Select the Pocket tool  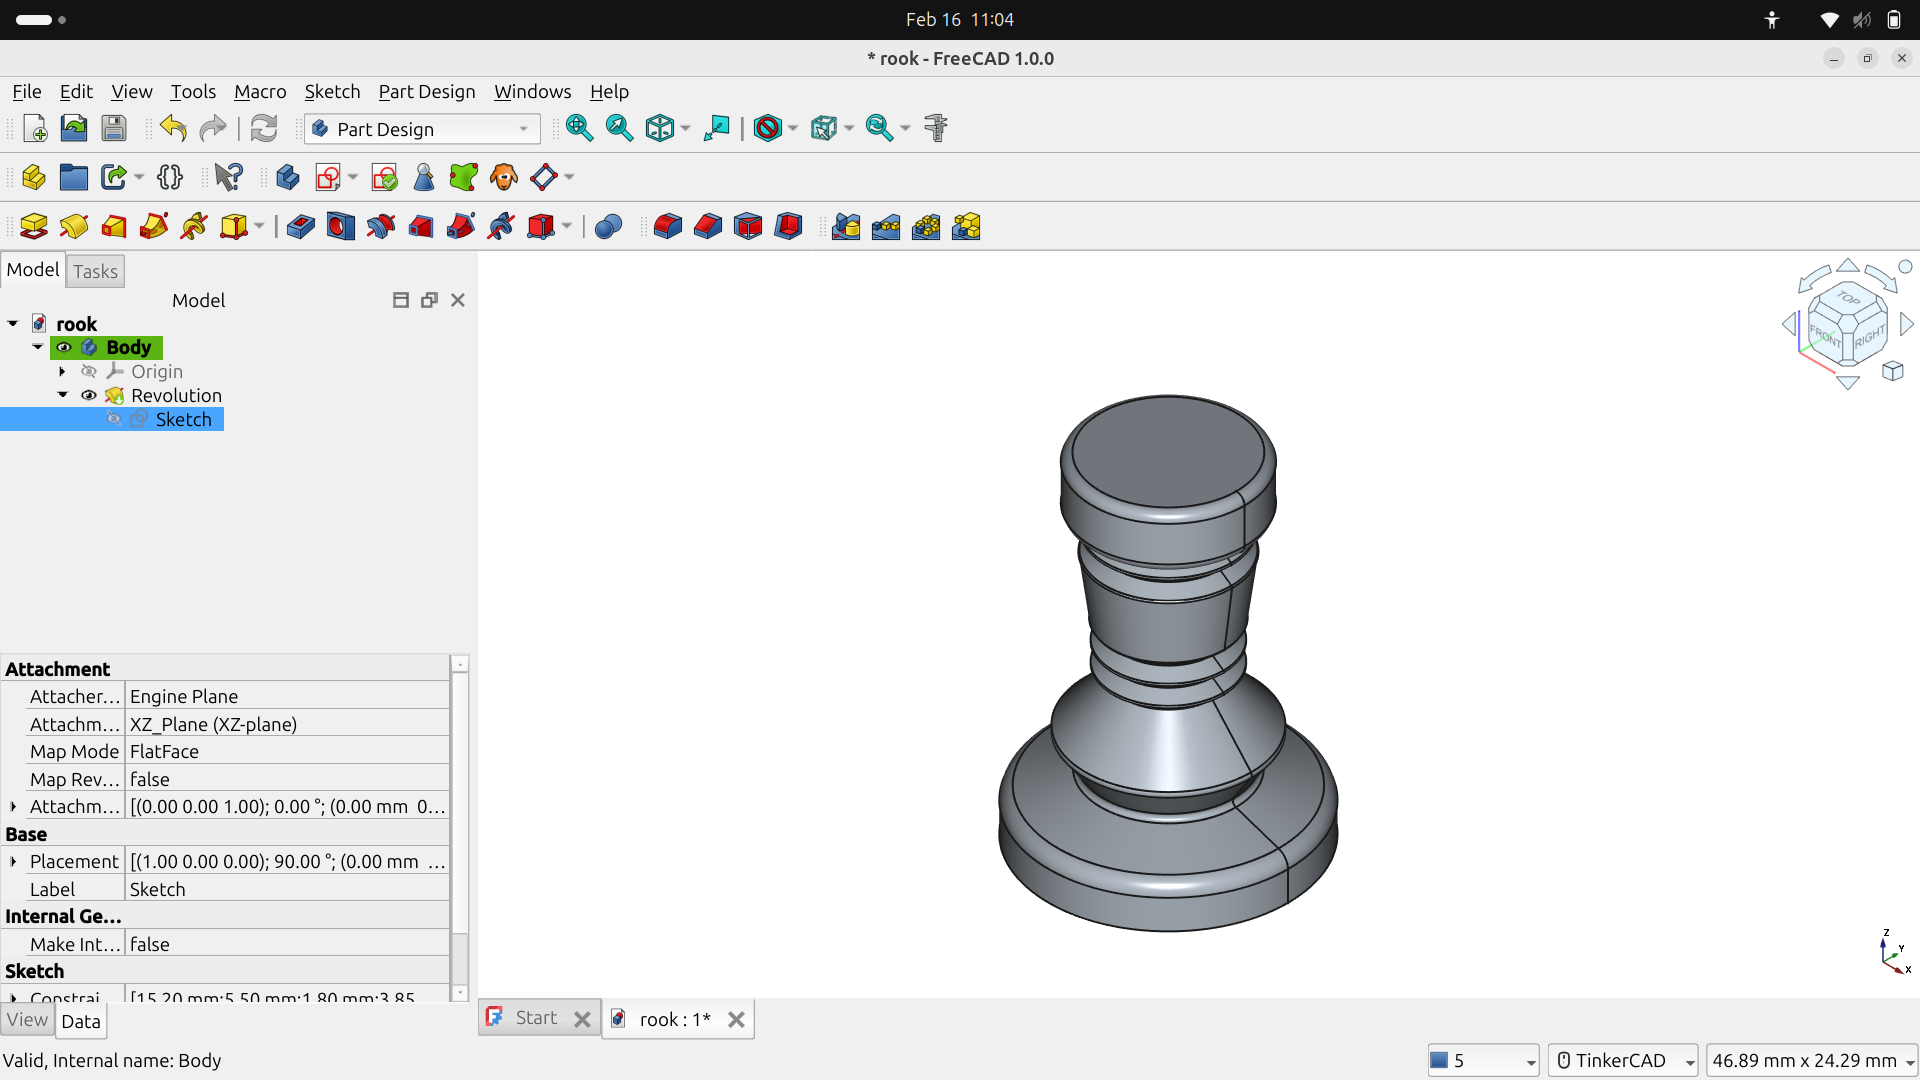tap(300, 226)
